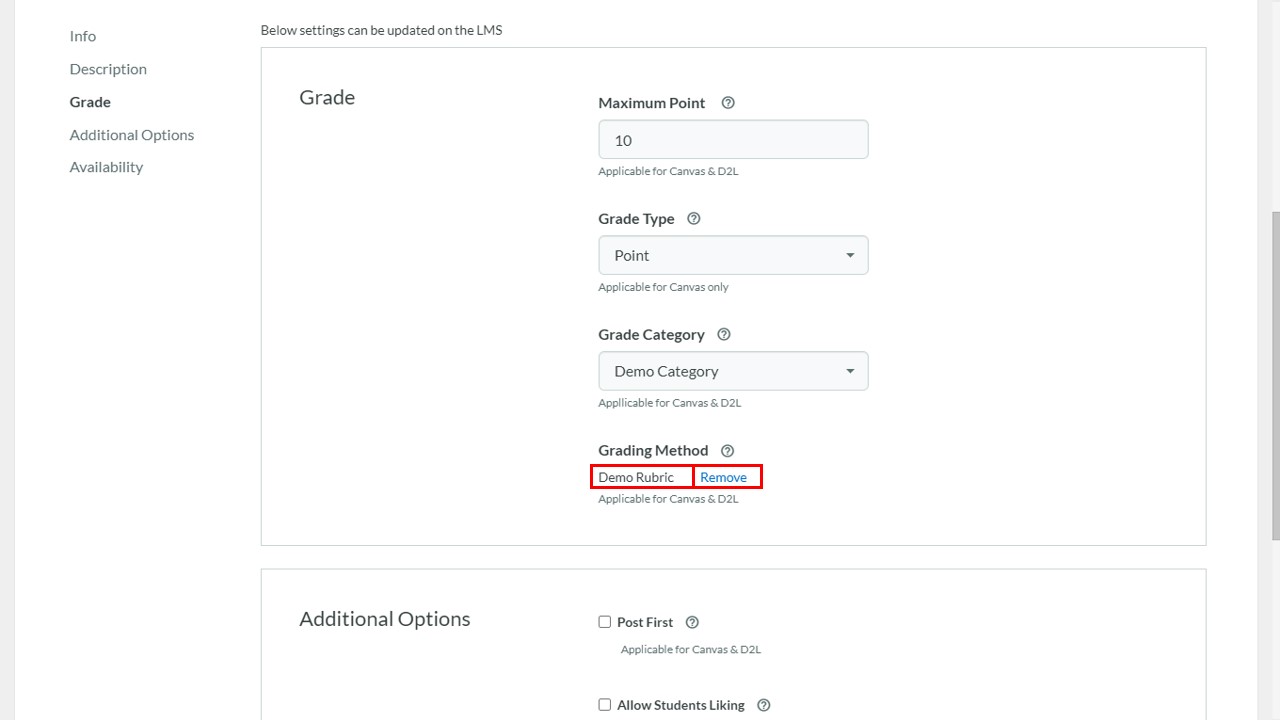Click the Maximum Point label
Viewport: 1280px width, 720px height.
(x=652, y=103)
